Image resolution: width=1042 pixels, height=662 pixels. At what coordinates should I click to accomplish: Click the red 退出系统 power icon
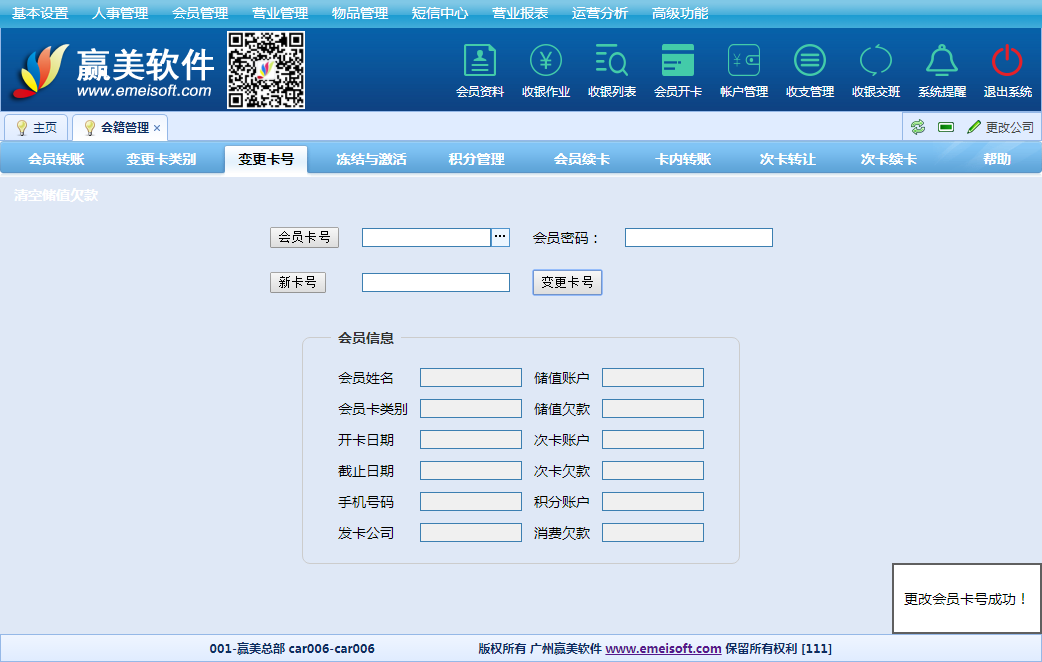click(x=1007, y=62)
